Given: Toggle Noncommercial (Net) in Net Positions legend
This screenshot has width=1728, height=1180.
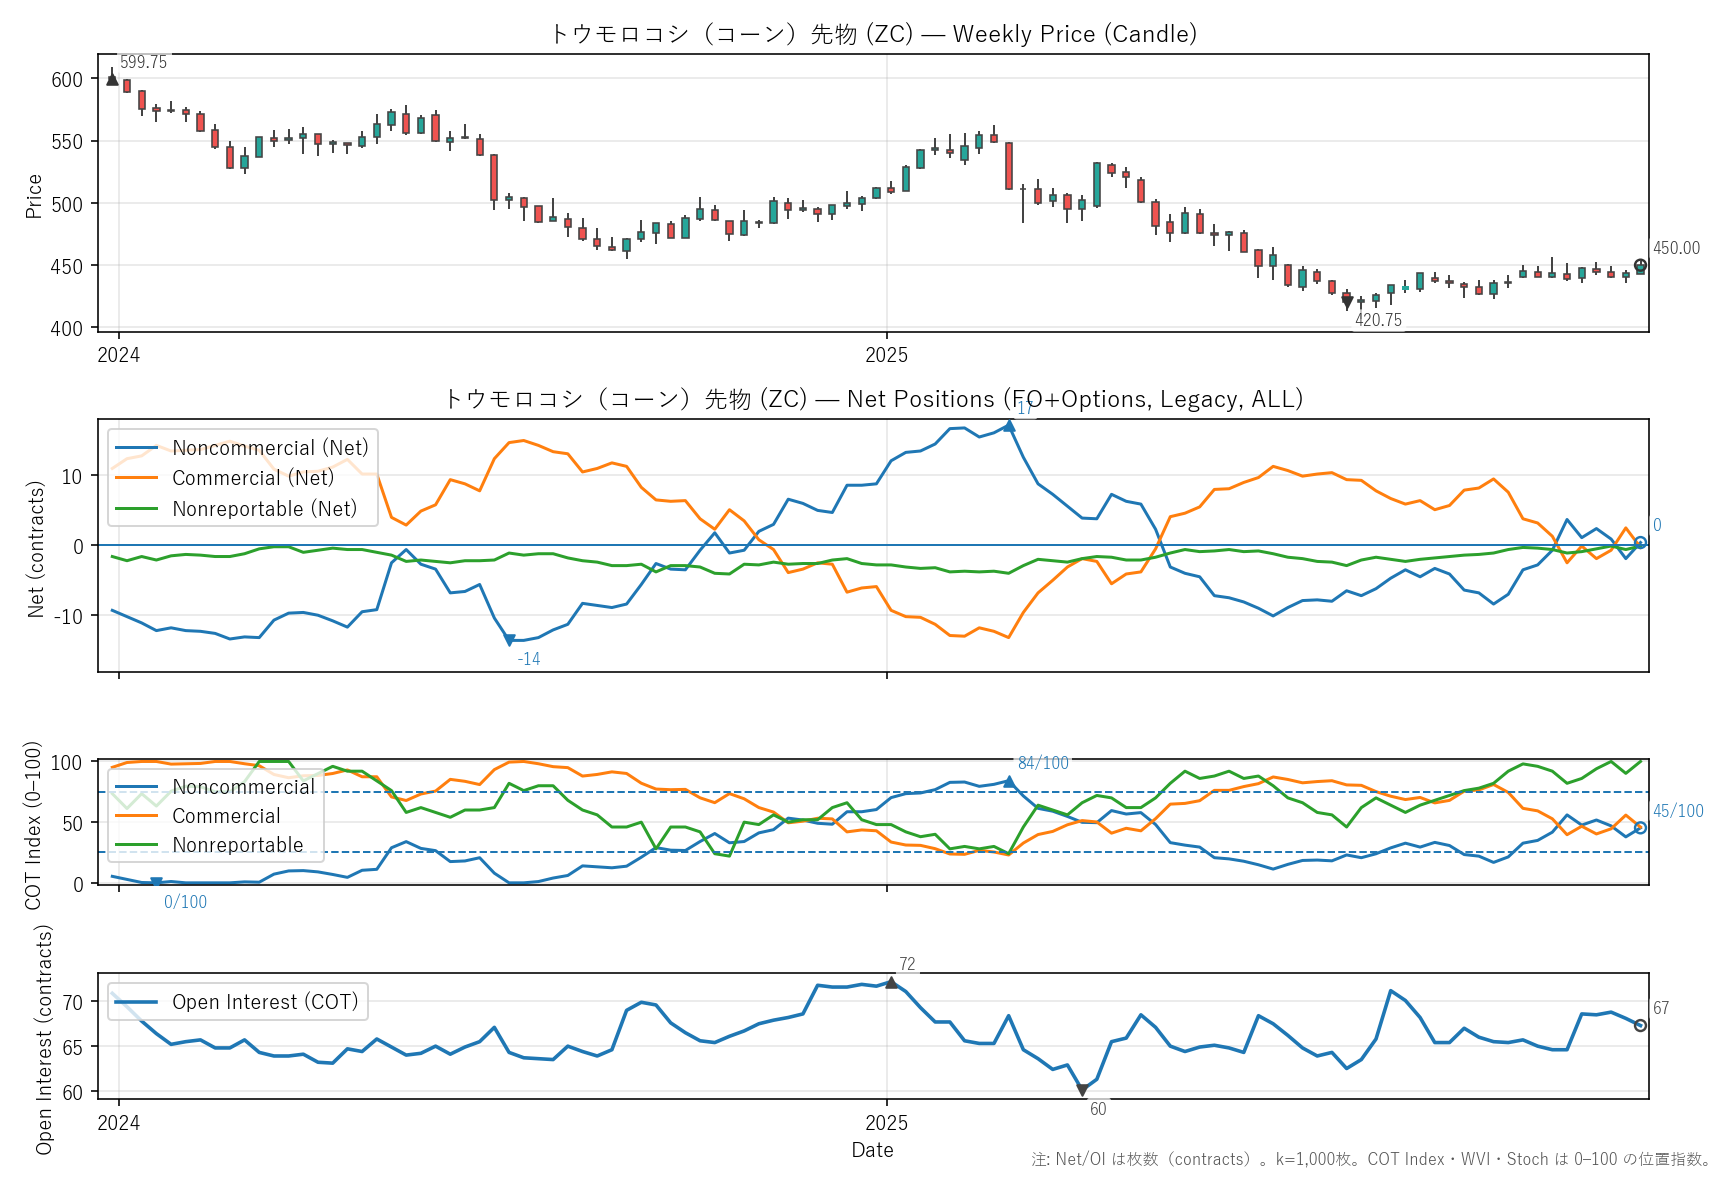Looking at the screenshot, I should (270, 448).
